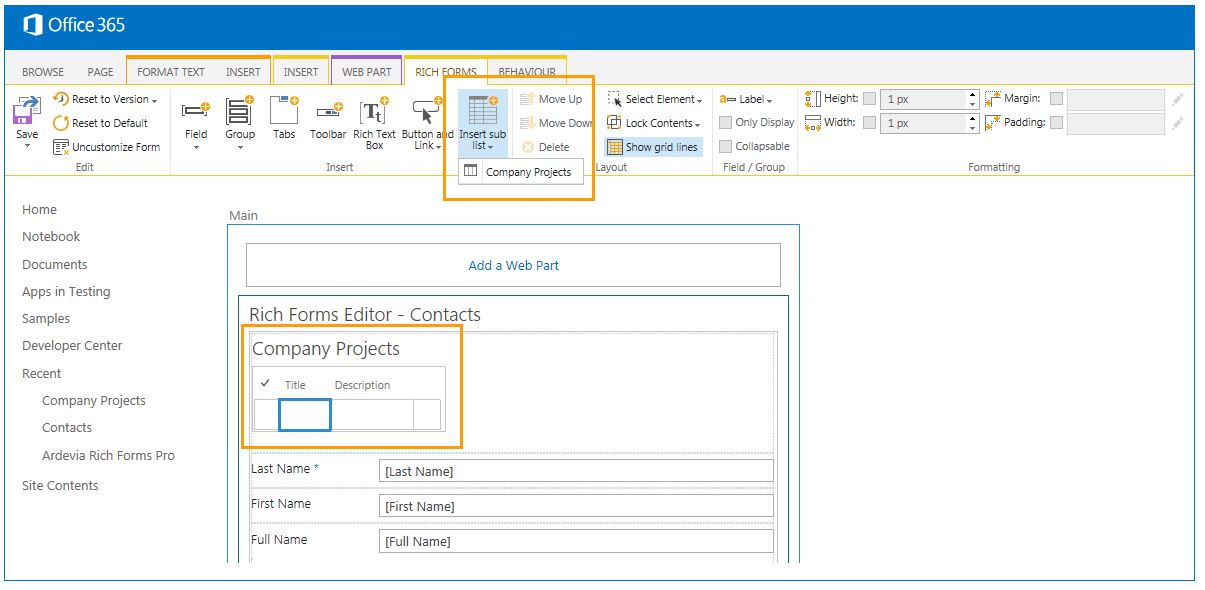Go to Home in left navigation
Image resolution: width=1205 pixels, height=590 pixels.
(40, 209)
